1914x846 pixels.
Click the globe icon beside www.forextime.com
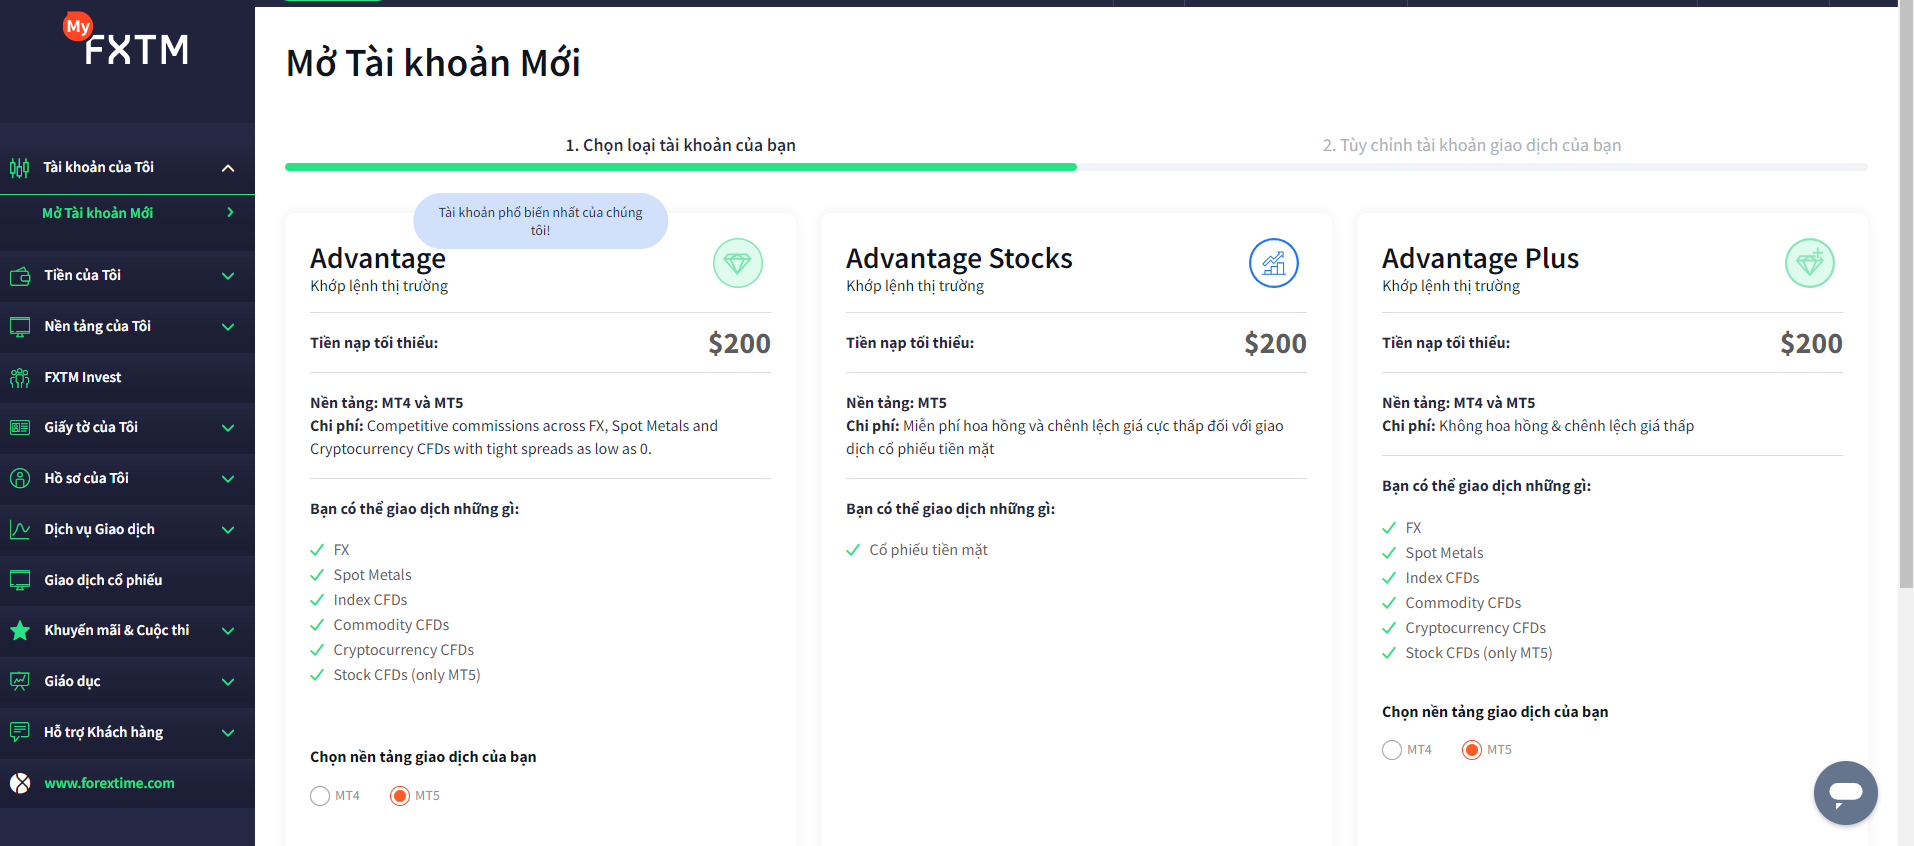pyautogui.click(x=20, y=784)
